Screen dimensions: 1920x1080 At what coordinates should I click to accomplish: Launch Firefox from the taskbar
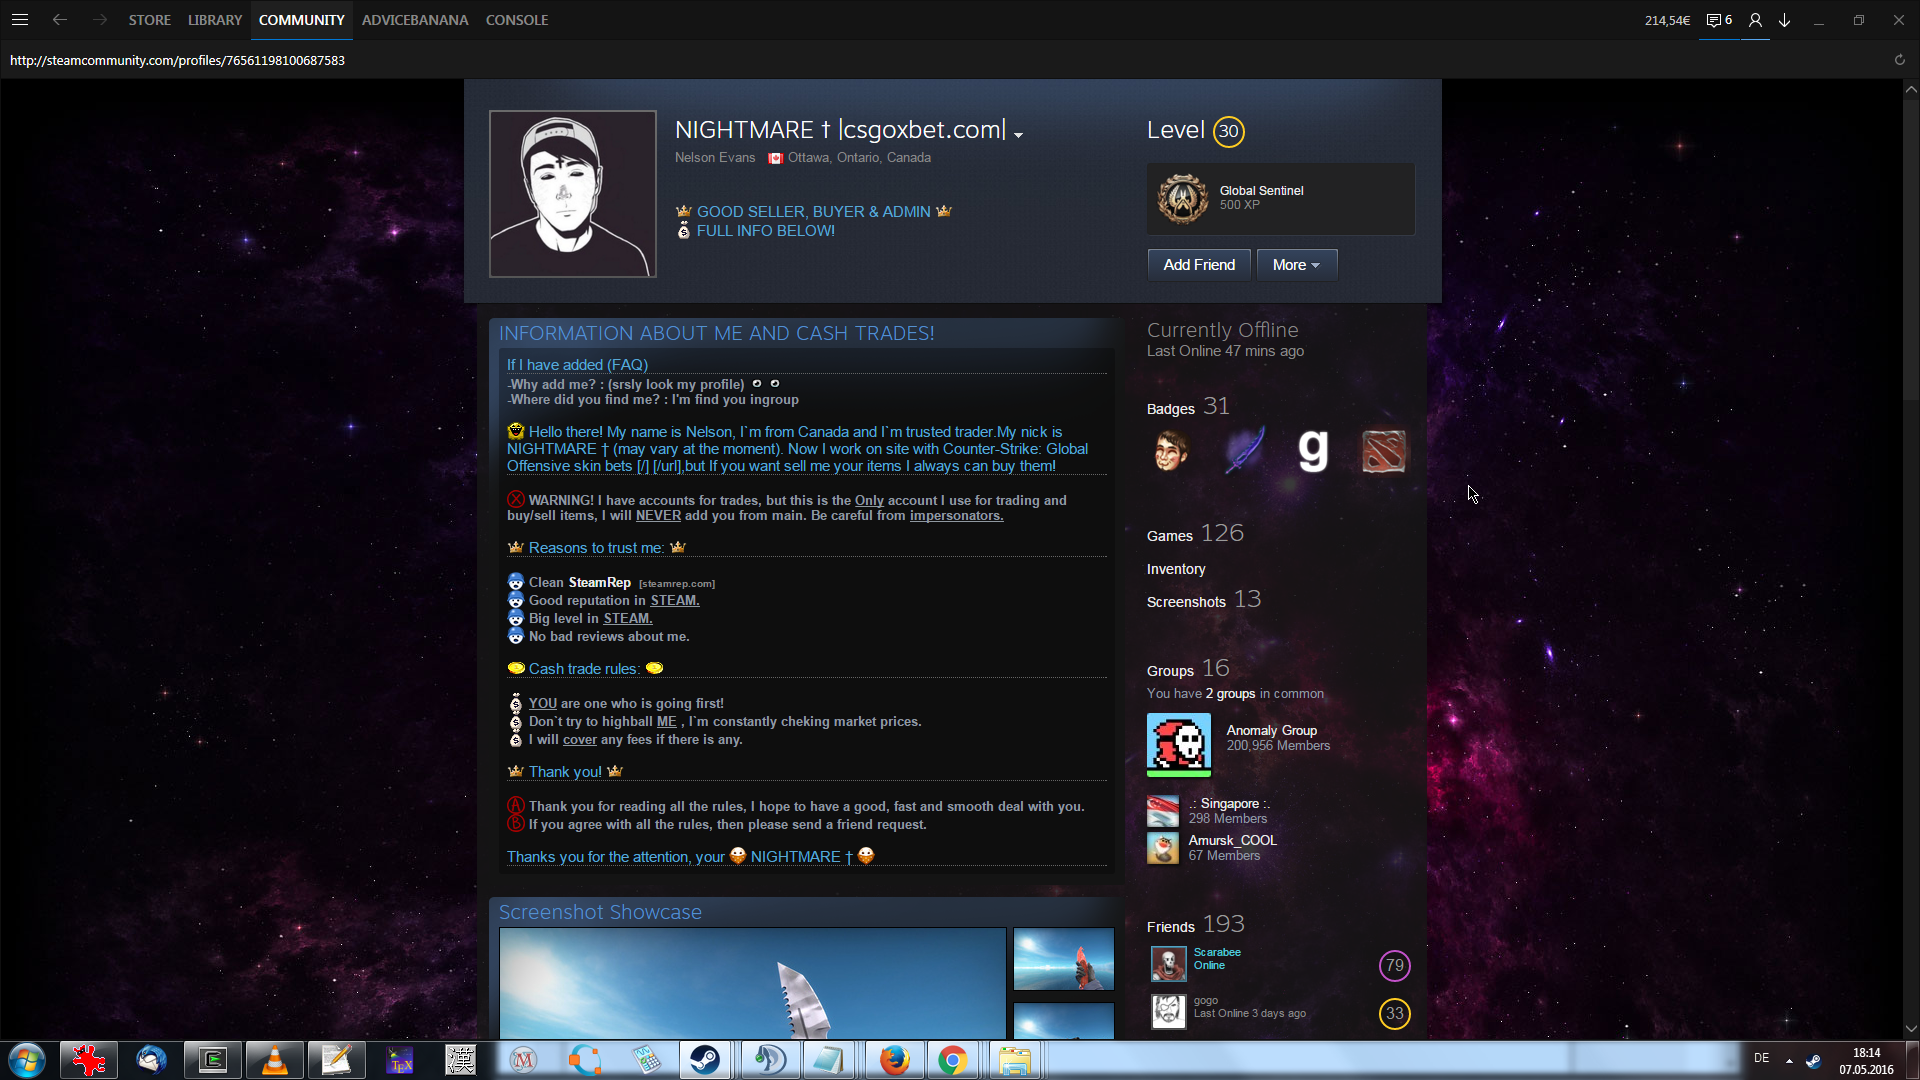(894, 1060)
